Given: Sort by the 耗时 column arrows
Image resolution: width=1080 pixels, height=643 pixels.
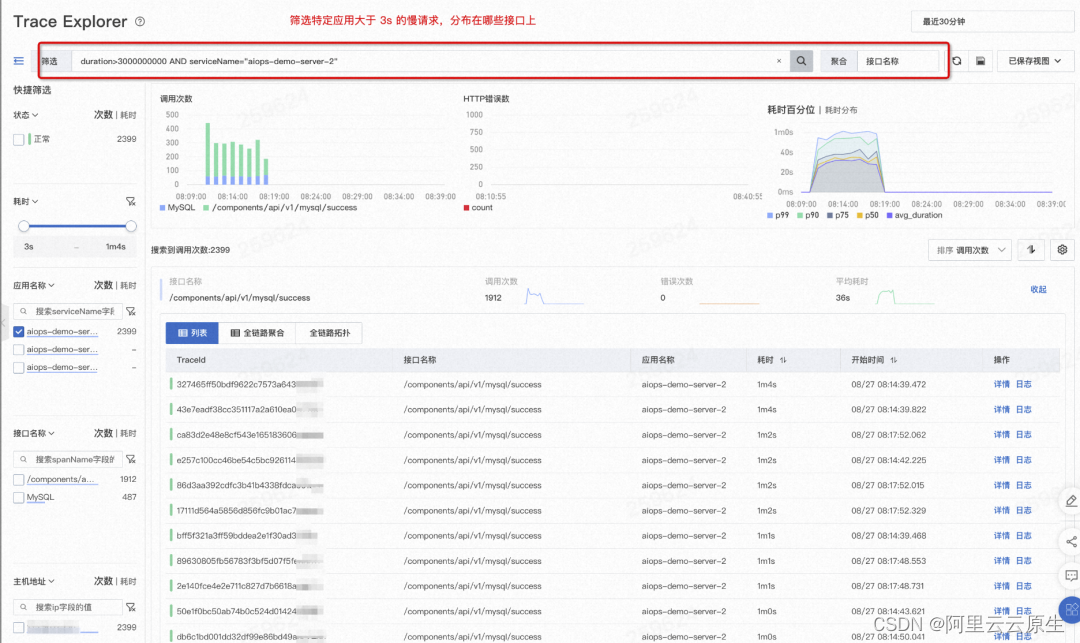Looking at the screenshot, I should (783, 360).
